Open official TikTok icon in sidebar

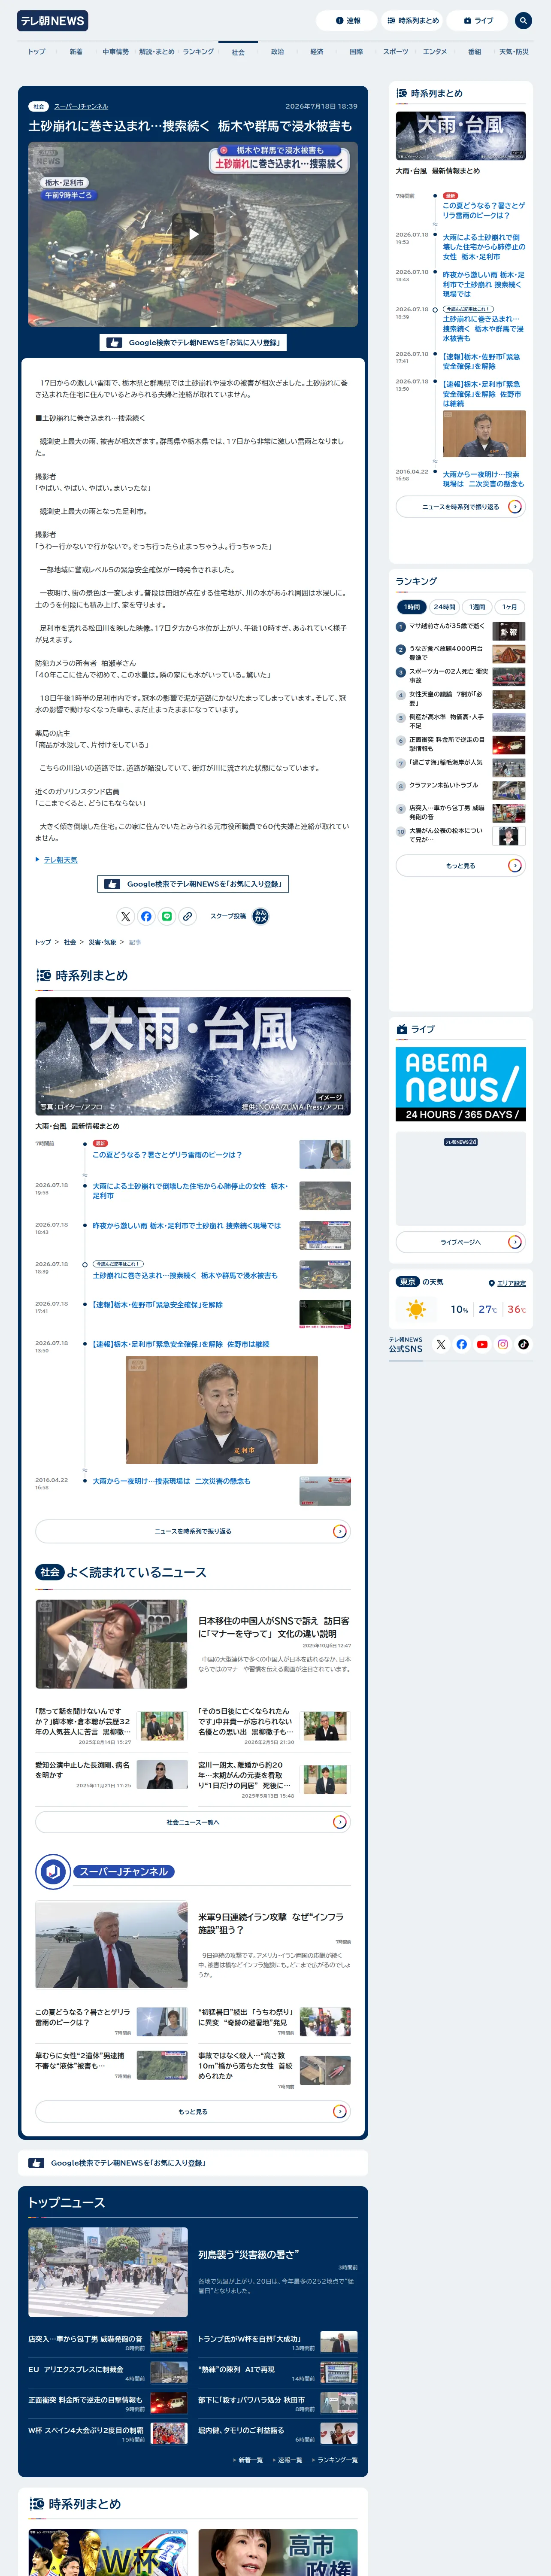click(523, 1344)
